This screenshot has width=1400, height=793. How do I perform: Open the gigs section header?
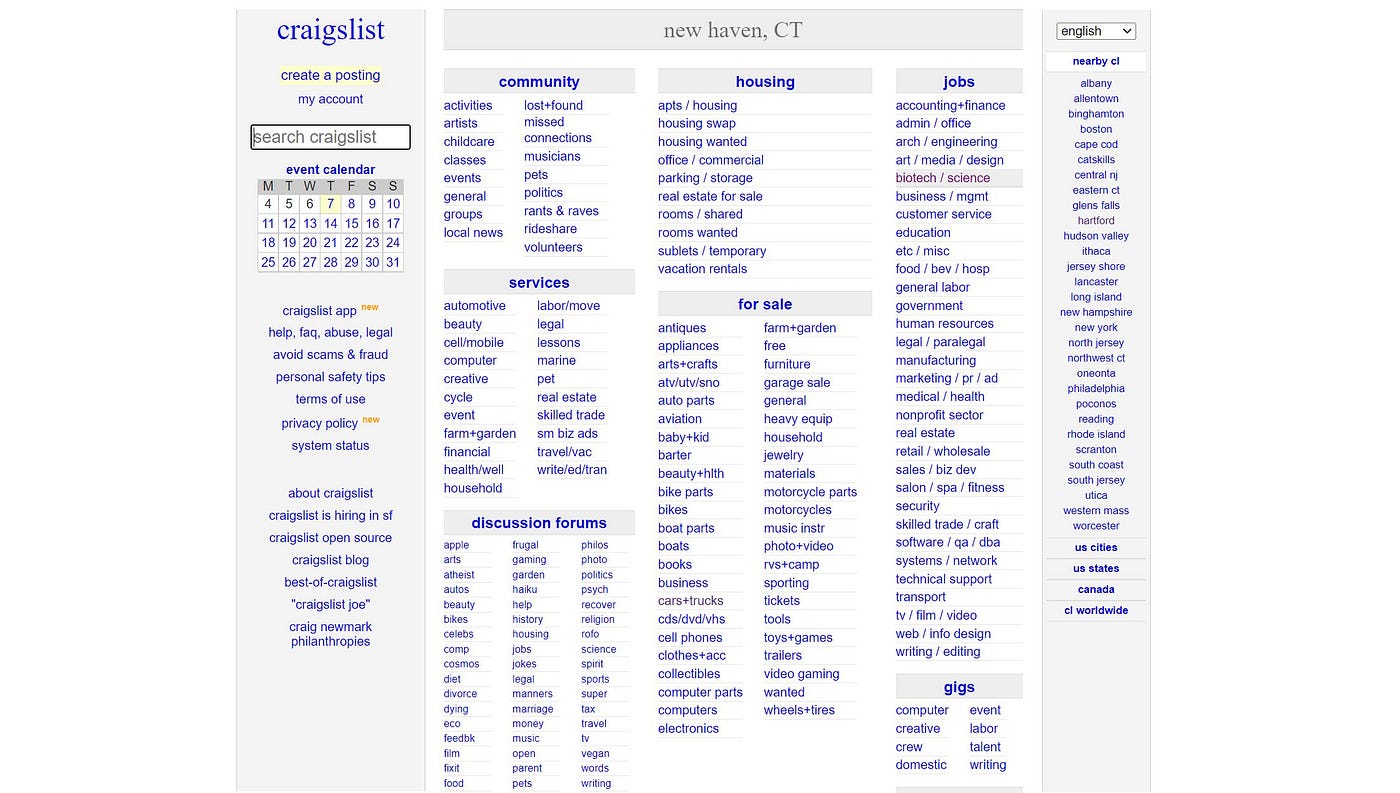[x=959, y=688]
